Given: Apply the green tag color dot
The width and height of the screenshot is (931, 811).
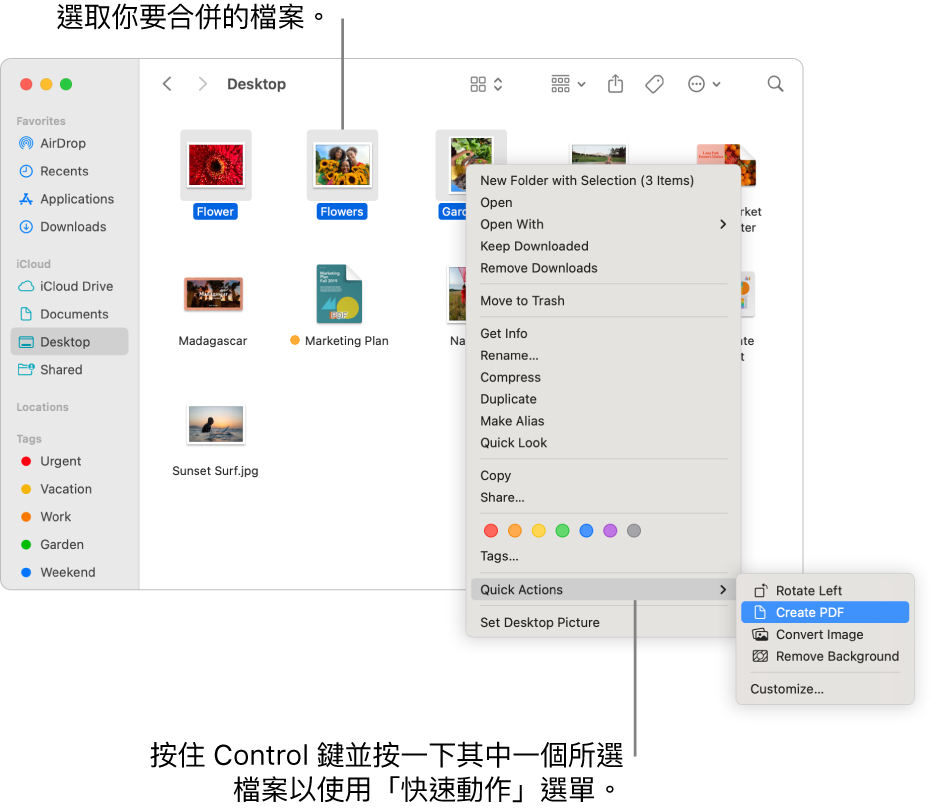Looking at the screenshot, I should pyautogui.click(x=562, y=531).
